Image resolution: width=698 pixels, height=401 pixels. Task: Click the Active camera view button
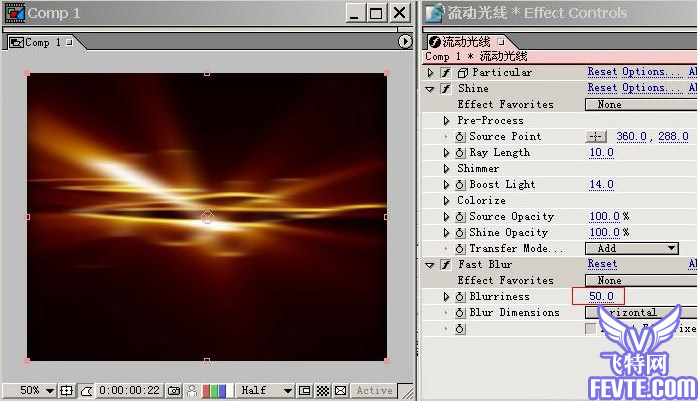click(374, 391)
